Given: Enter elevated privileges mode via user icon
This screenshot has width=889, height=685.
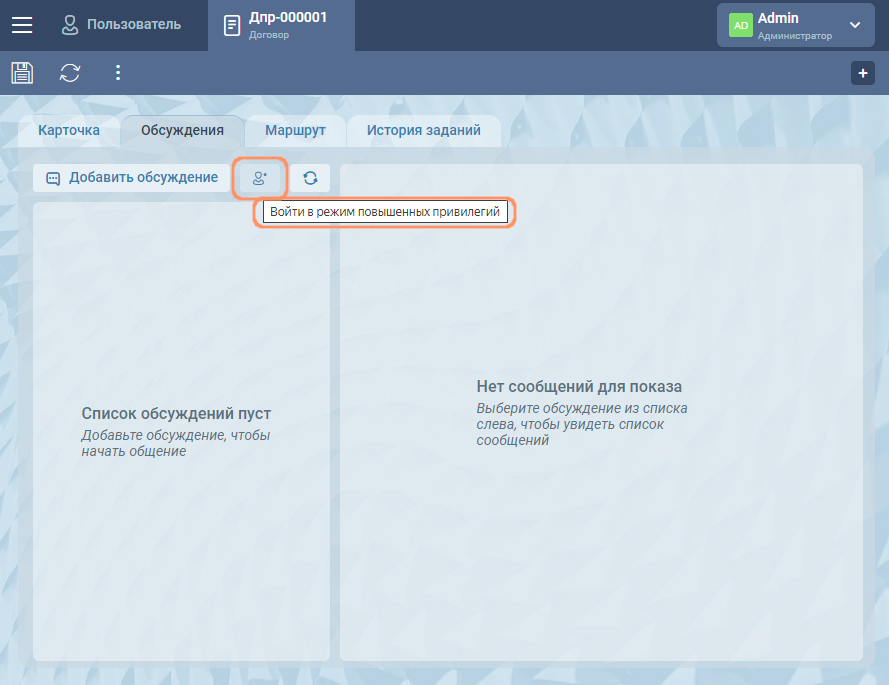Looking at the screenshot, I should [260, 178].
